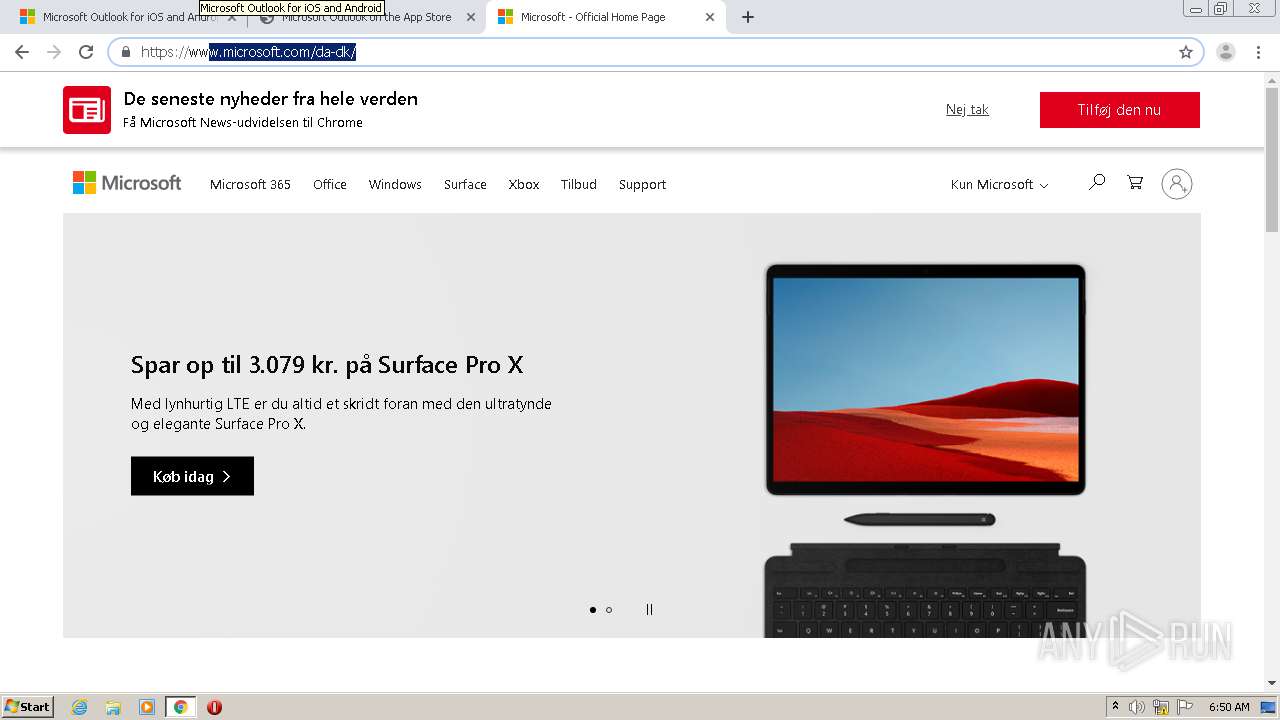
Task: Click the Action Center flag tray icon
Action: 1185,707
